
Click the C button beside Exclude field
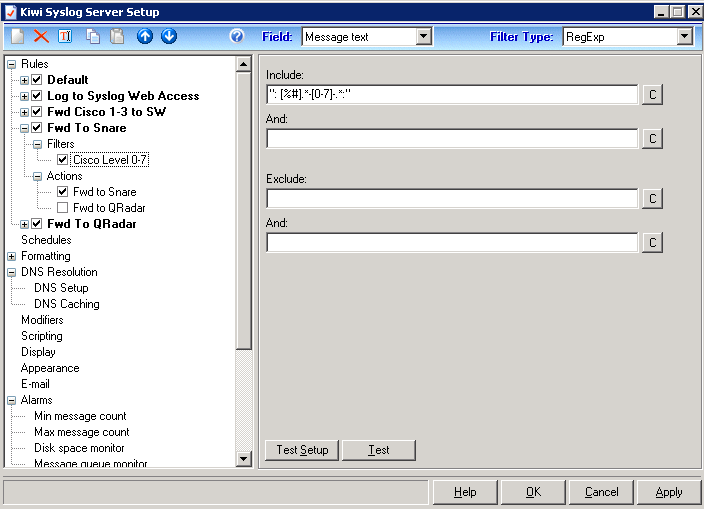click(x=652, y=199)
